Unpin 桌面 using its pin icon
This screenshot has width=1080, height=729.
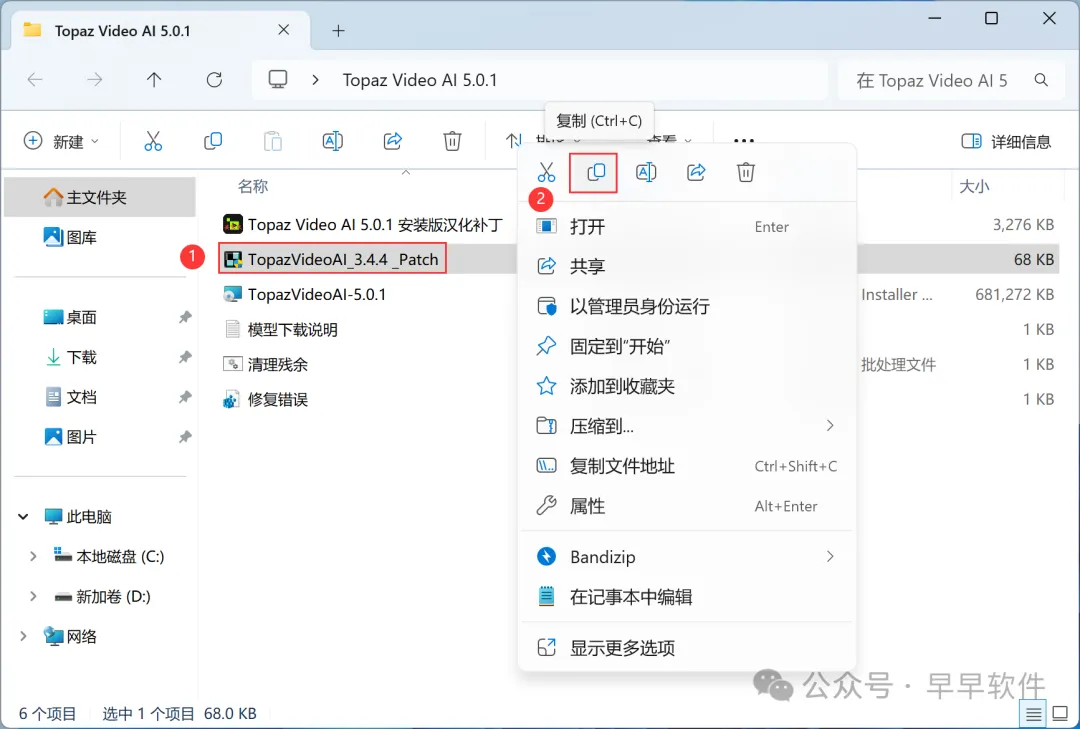coord(185,317)
